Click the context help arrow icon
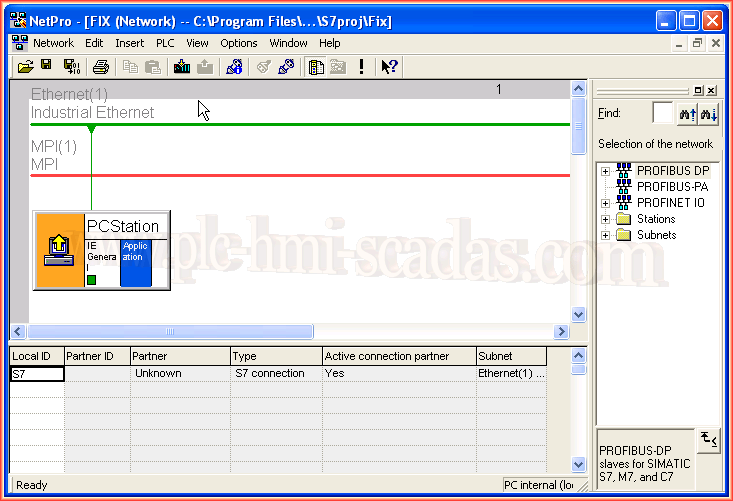The width and height of the screenshot is (733, 501). point(389,67)
